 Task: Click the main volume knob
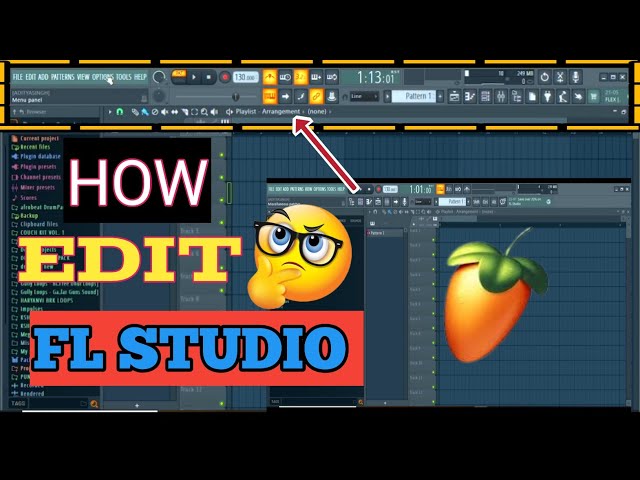(x=158, y=77)
